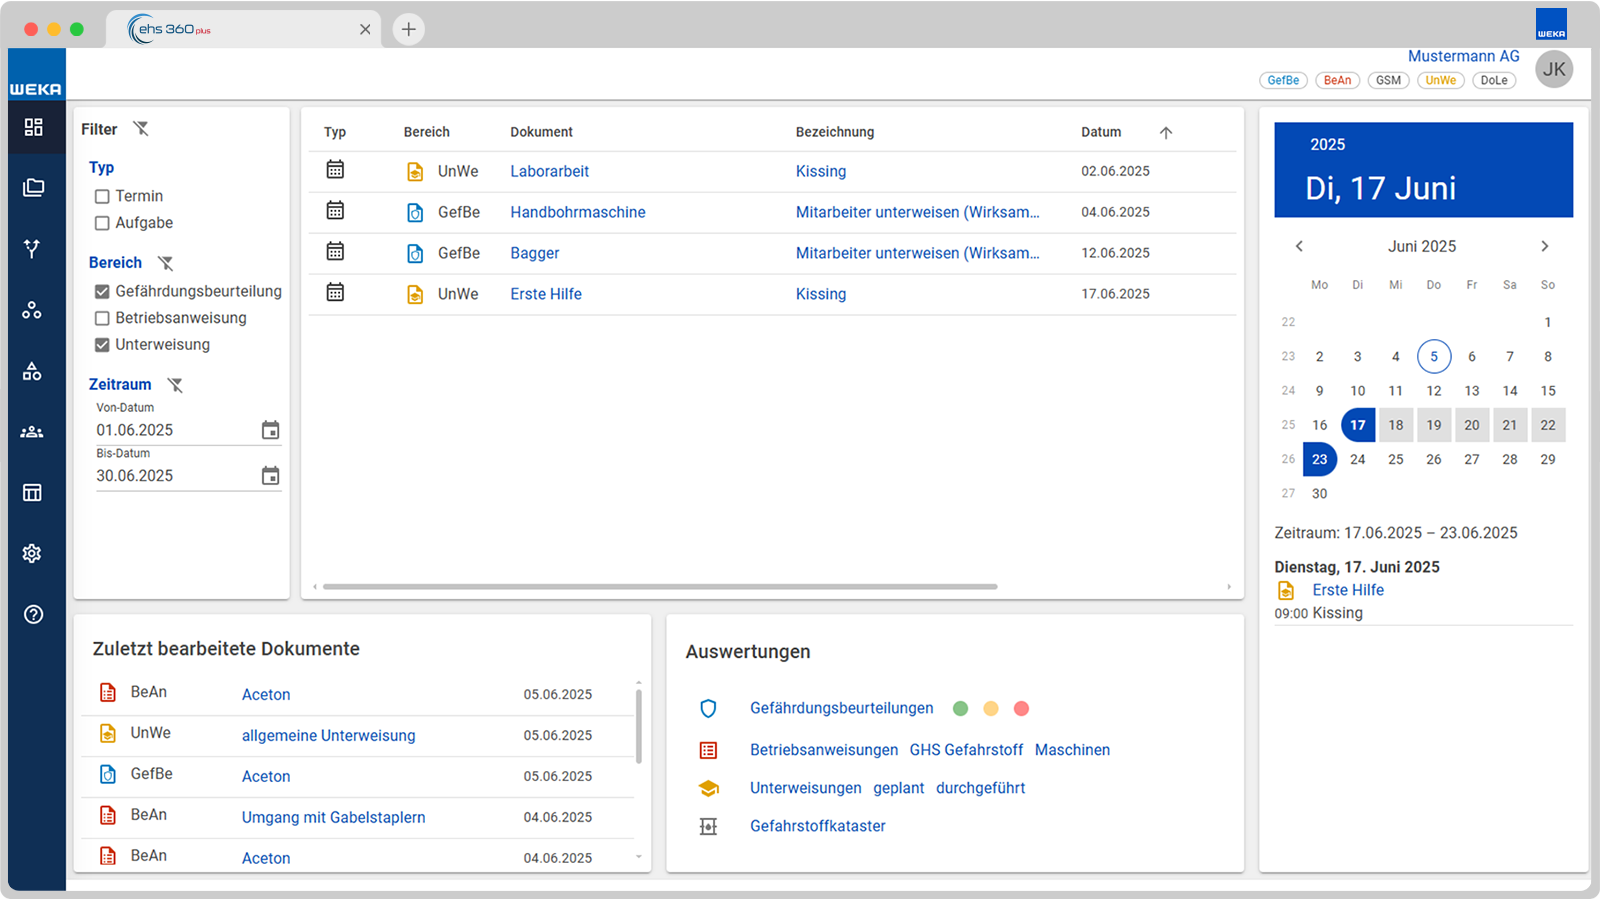
Task: Select the GefBe module chip
Action: 1283,80
